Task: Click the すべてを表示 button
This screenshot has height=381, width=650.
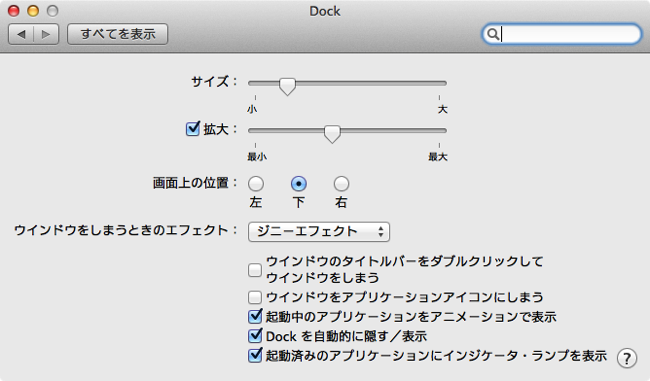Action: click(x=118, y=34)
